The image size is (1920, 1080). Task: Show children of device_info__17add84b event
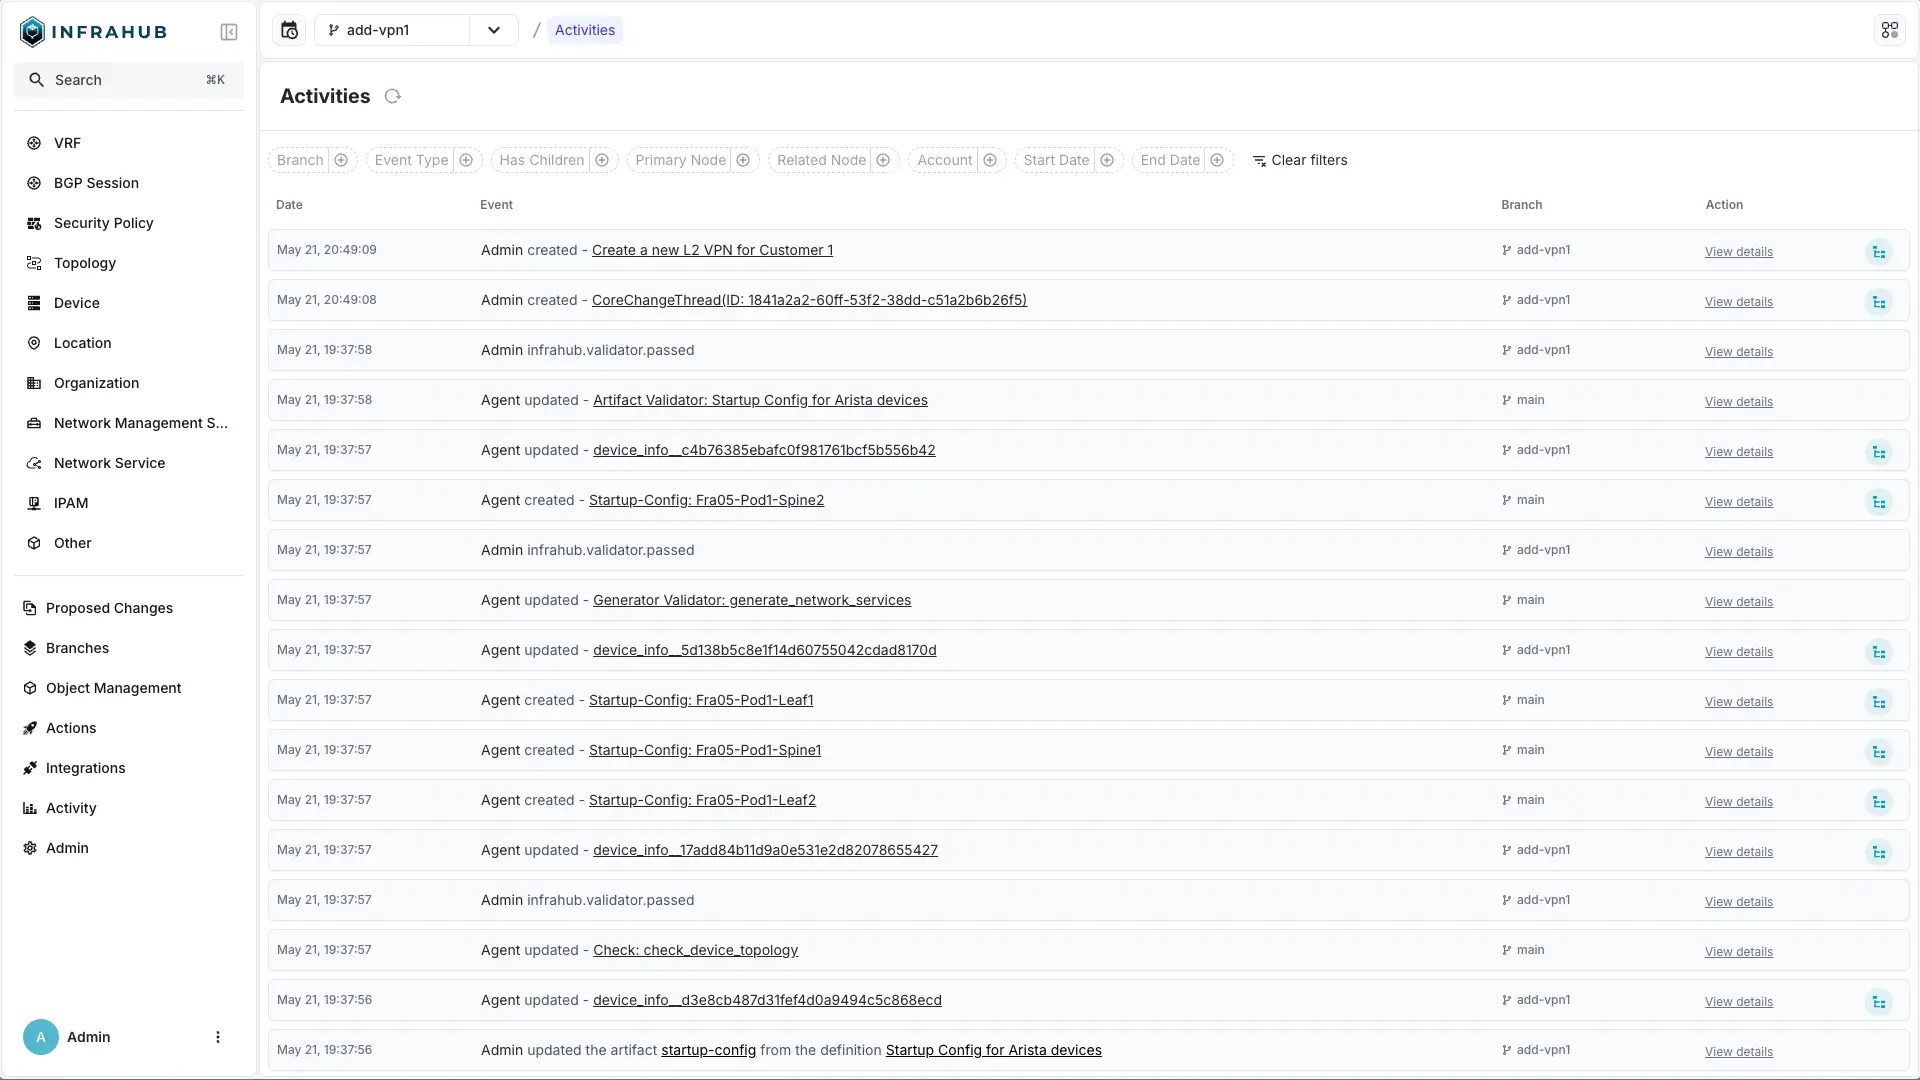point(1879,852)
